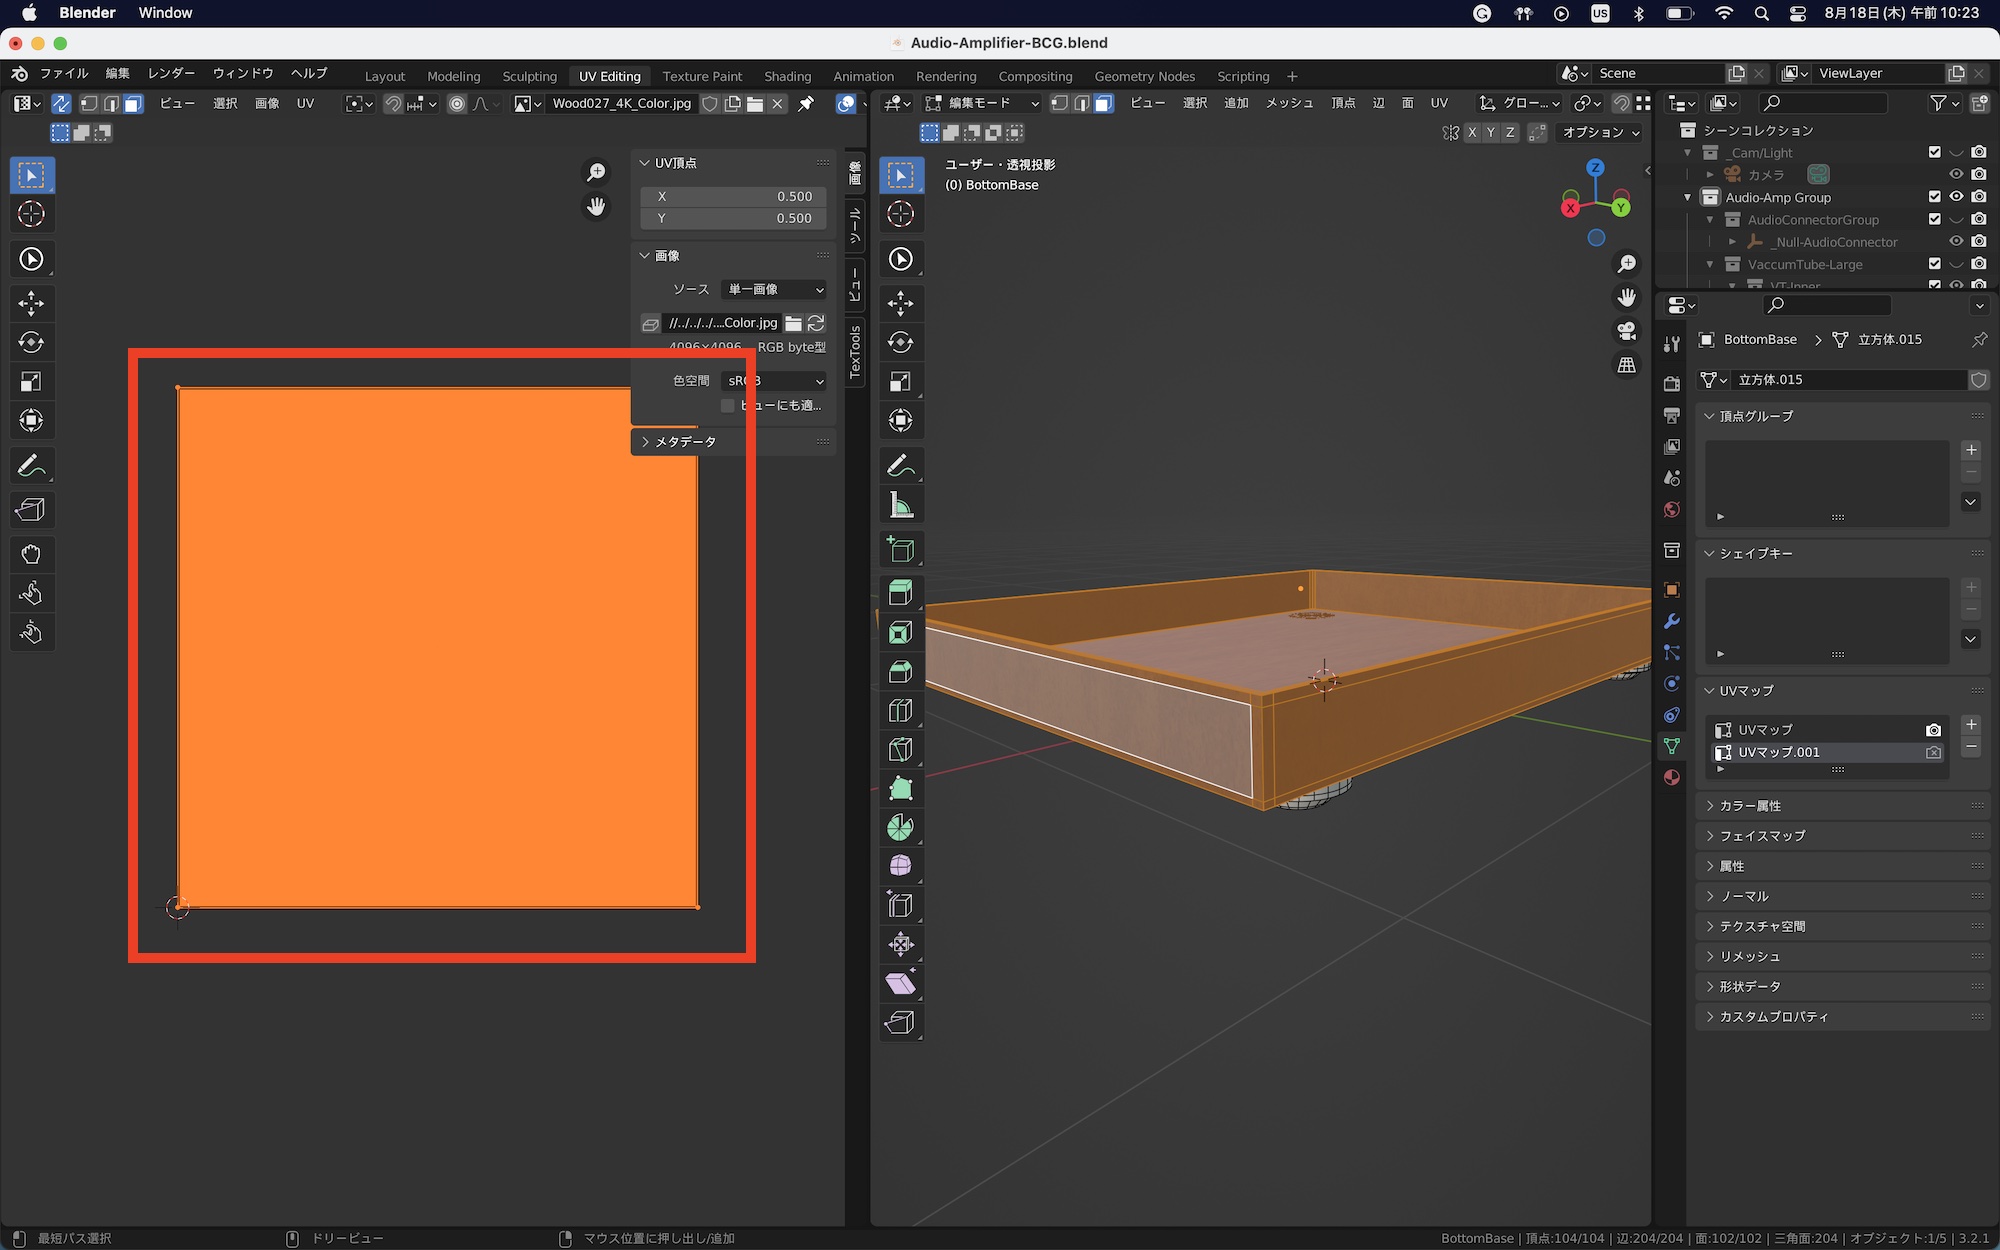Viewport: 2000px width, 1250px height.
Task: Select the Annotate tool in the UV editor
Action: pos(31,466)
